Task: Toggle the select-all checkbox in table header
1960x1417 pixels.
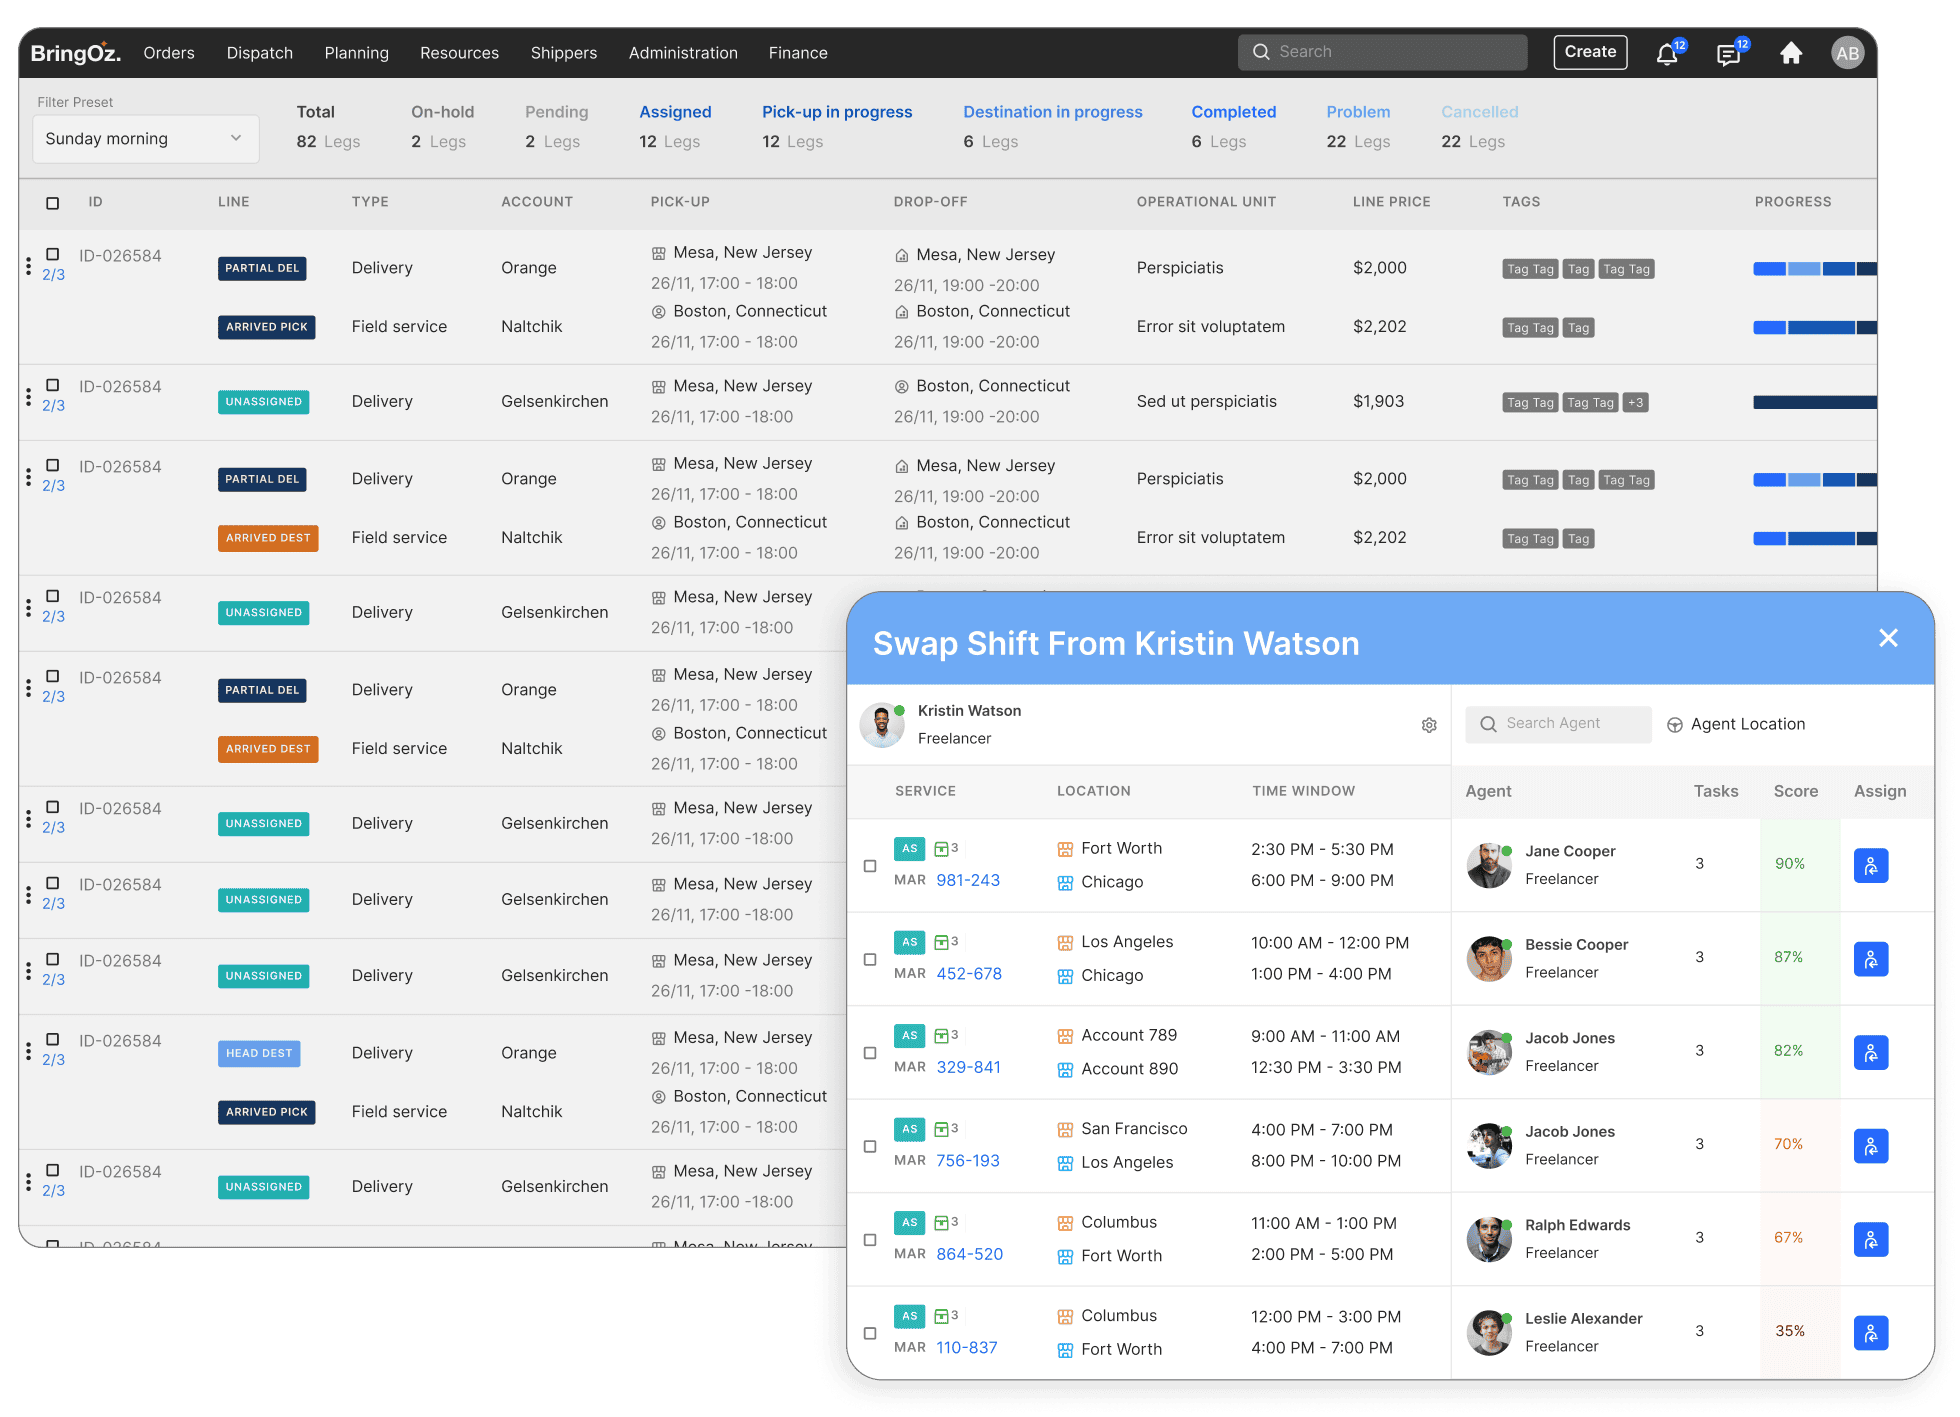Action: 53,203
